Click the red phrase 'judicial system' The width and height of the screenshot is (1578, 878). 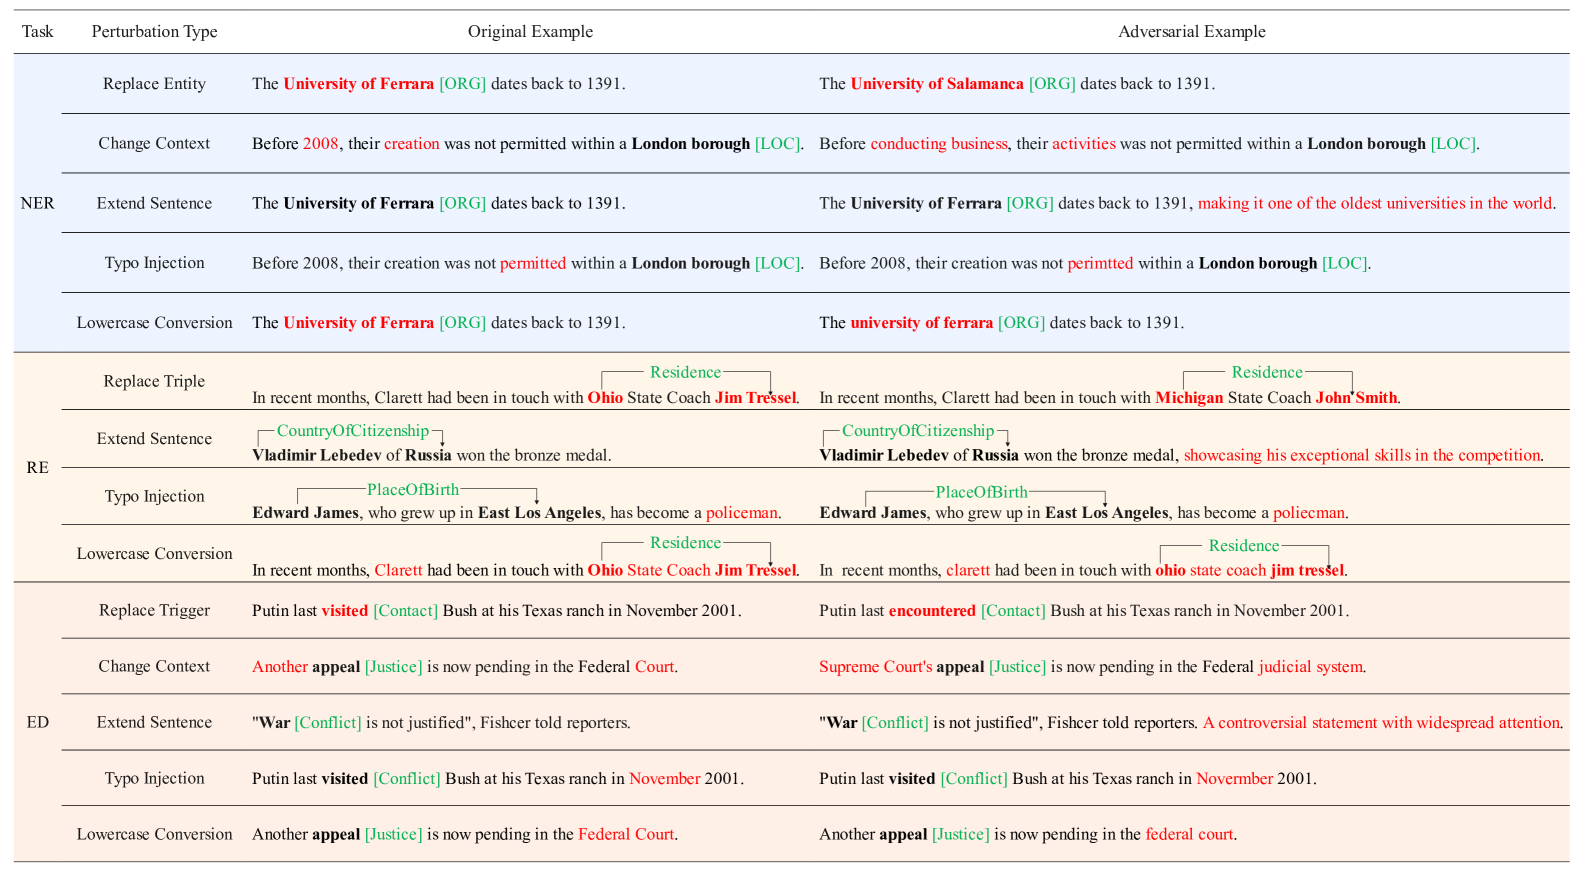pos(1310,667)
